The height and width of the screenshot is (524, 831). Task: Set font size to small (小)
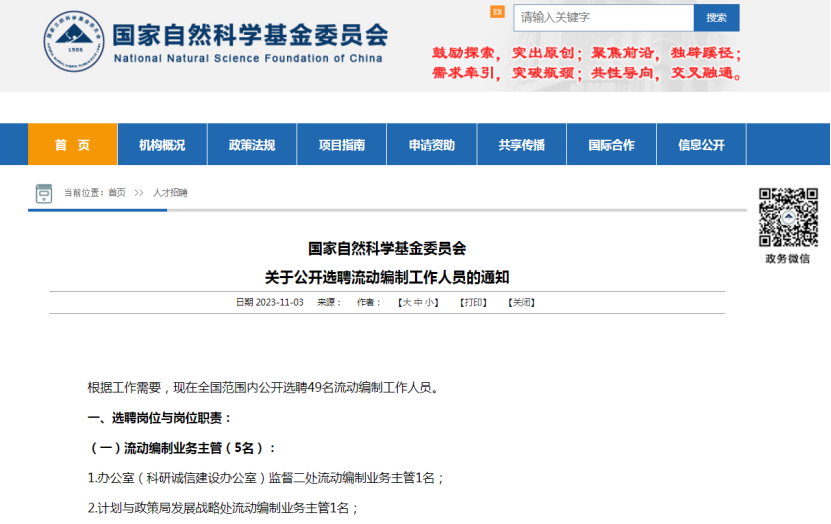pos(431,302)
